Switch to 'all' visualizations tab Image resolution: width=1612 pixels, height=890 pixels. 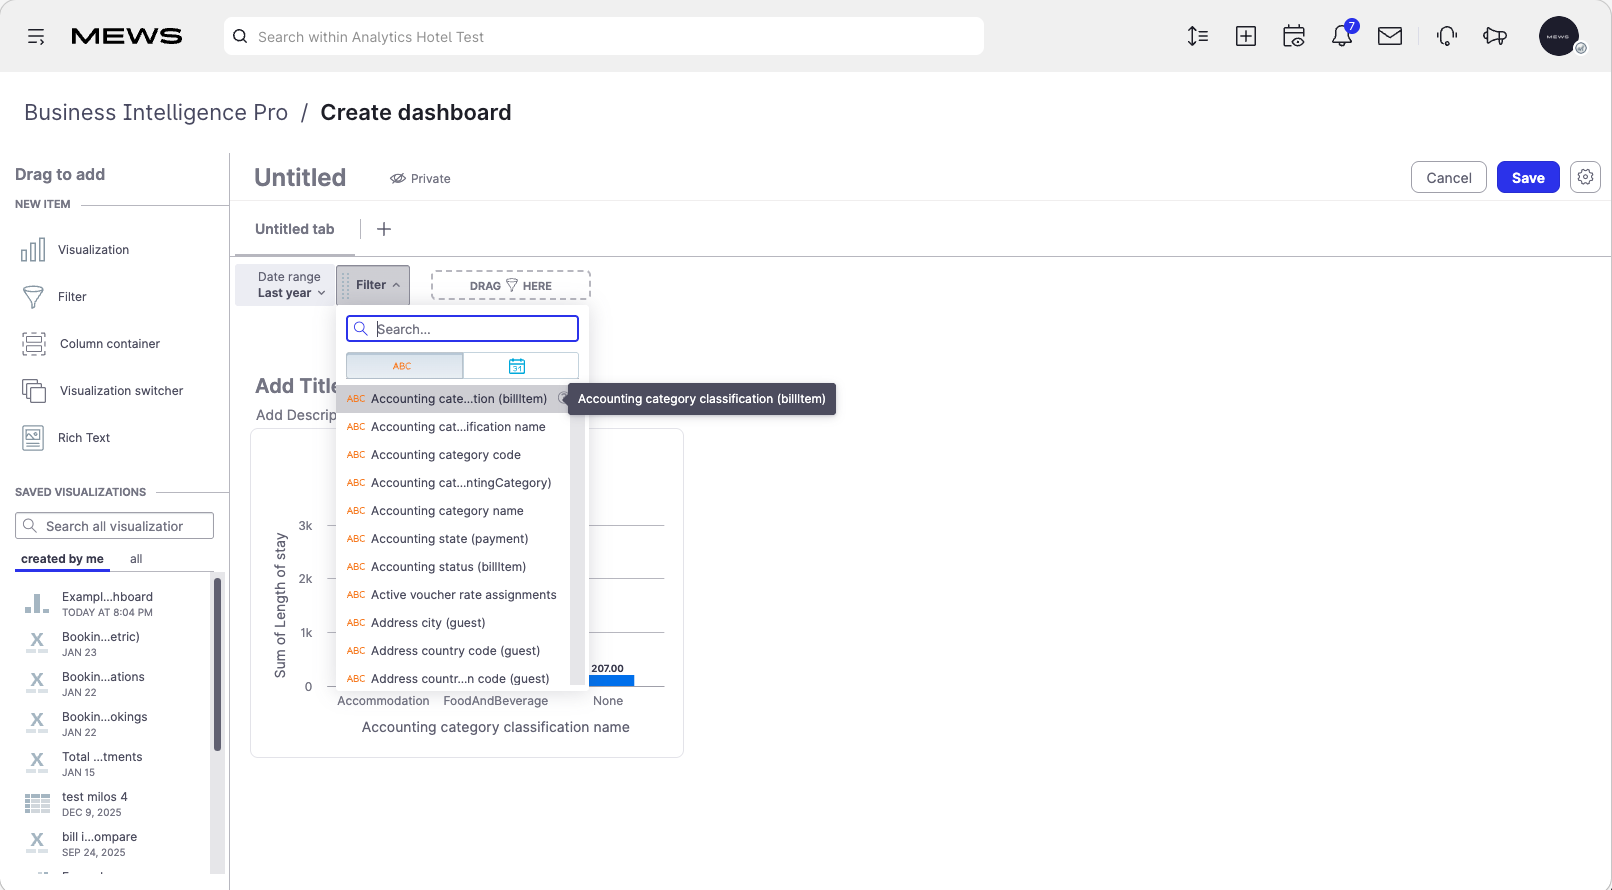pyautogui.click(x=136, y=559)
